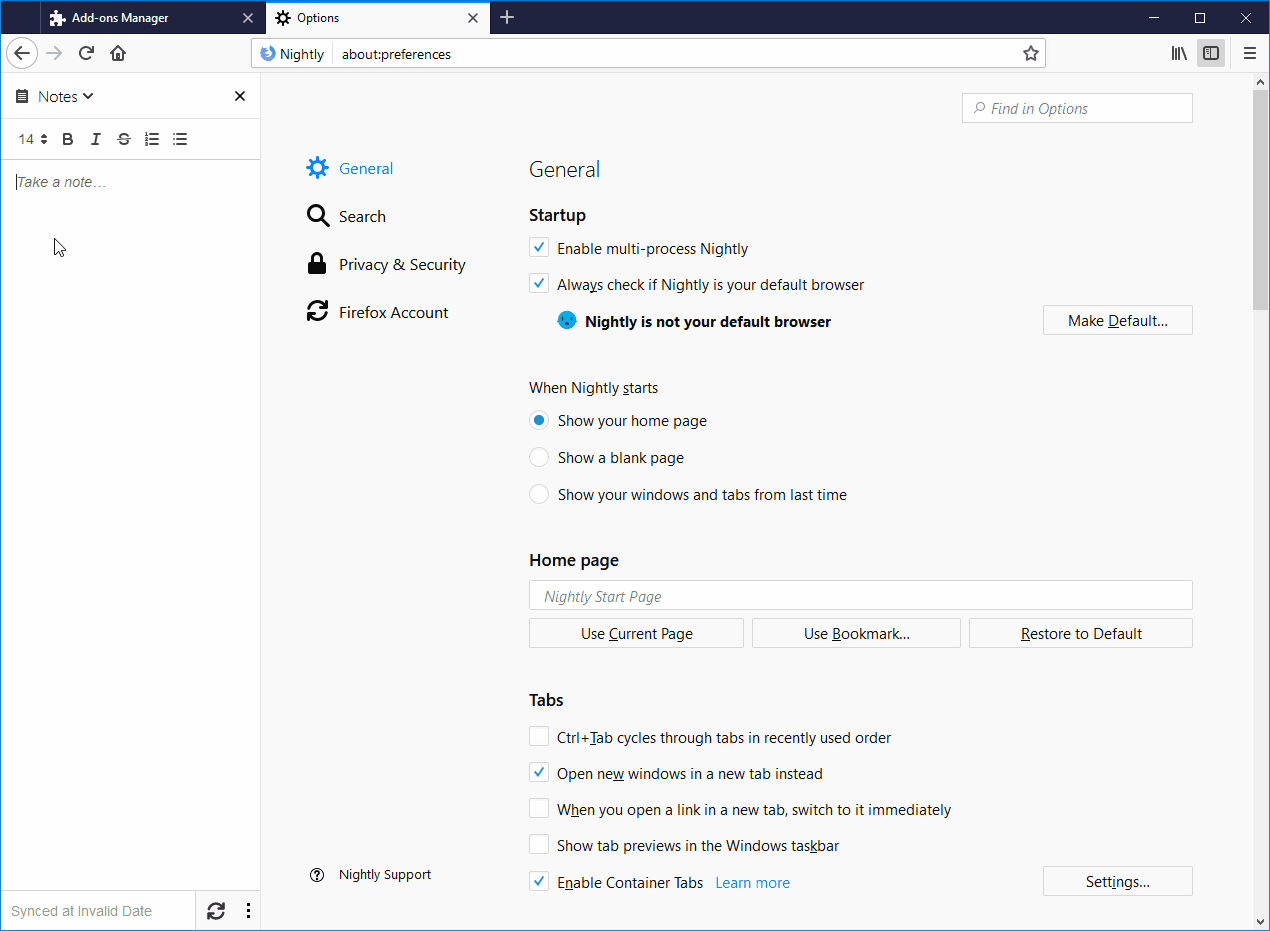1270x931 pixels.
Task: Sync notes with the refresh icon
Action: pyautogui.click(x=216, y=910)
